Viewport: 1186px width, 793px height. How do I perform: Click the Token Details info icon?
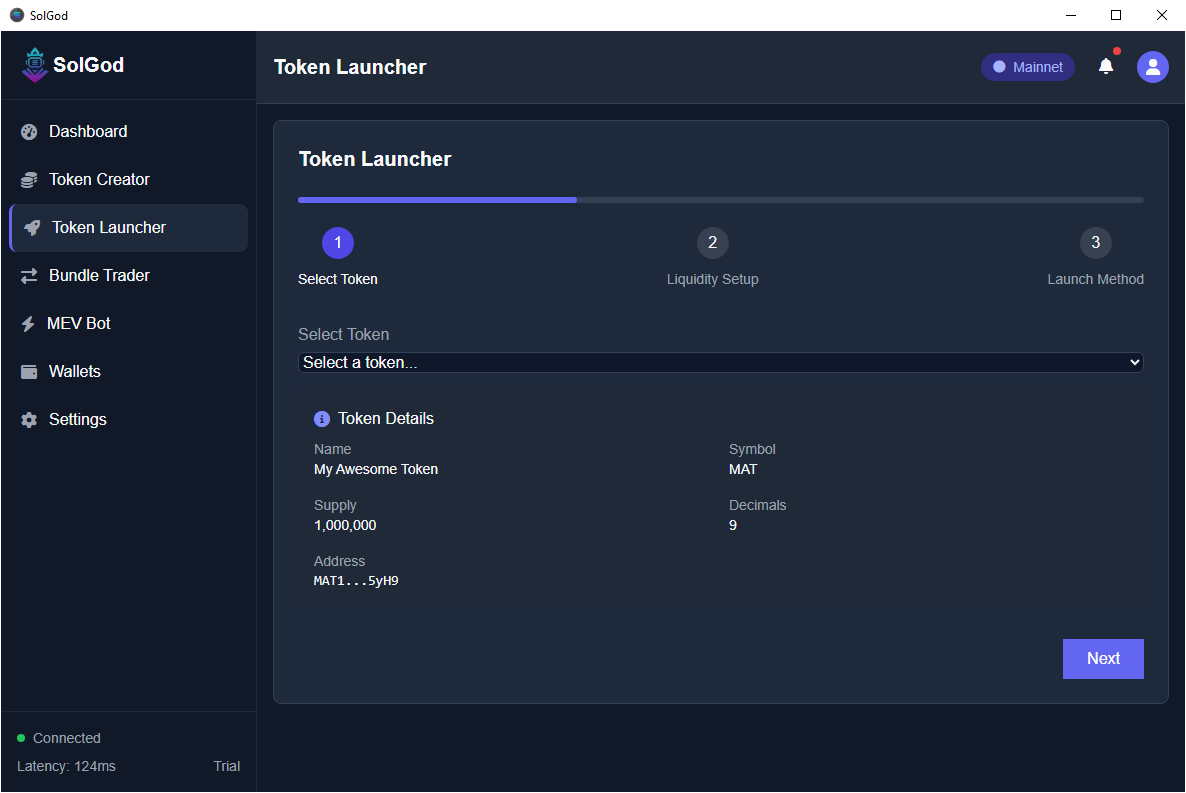click(x=321, y=418)
